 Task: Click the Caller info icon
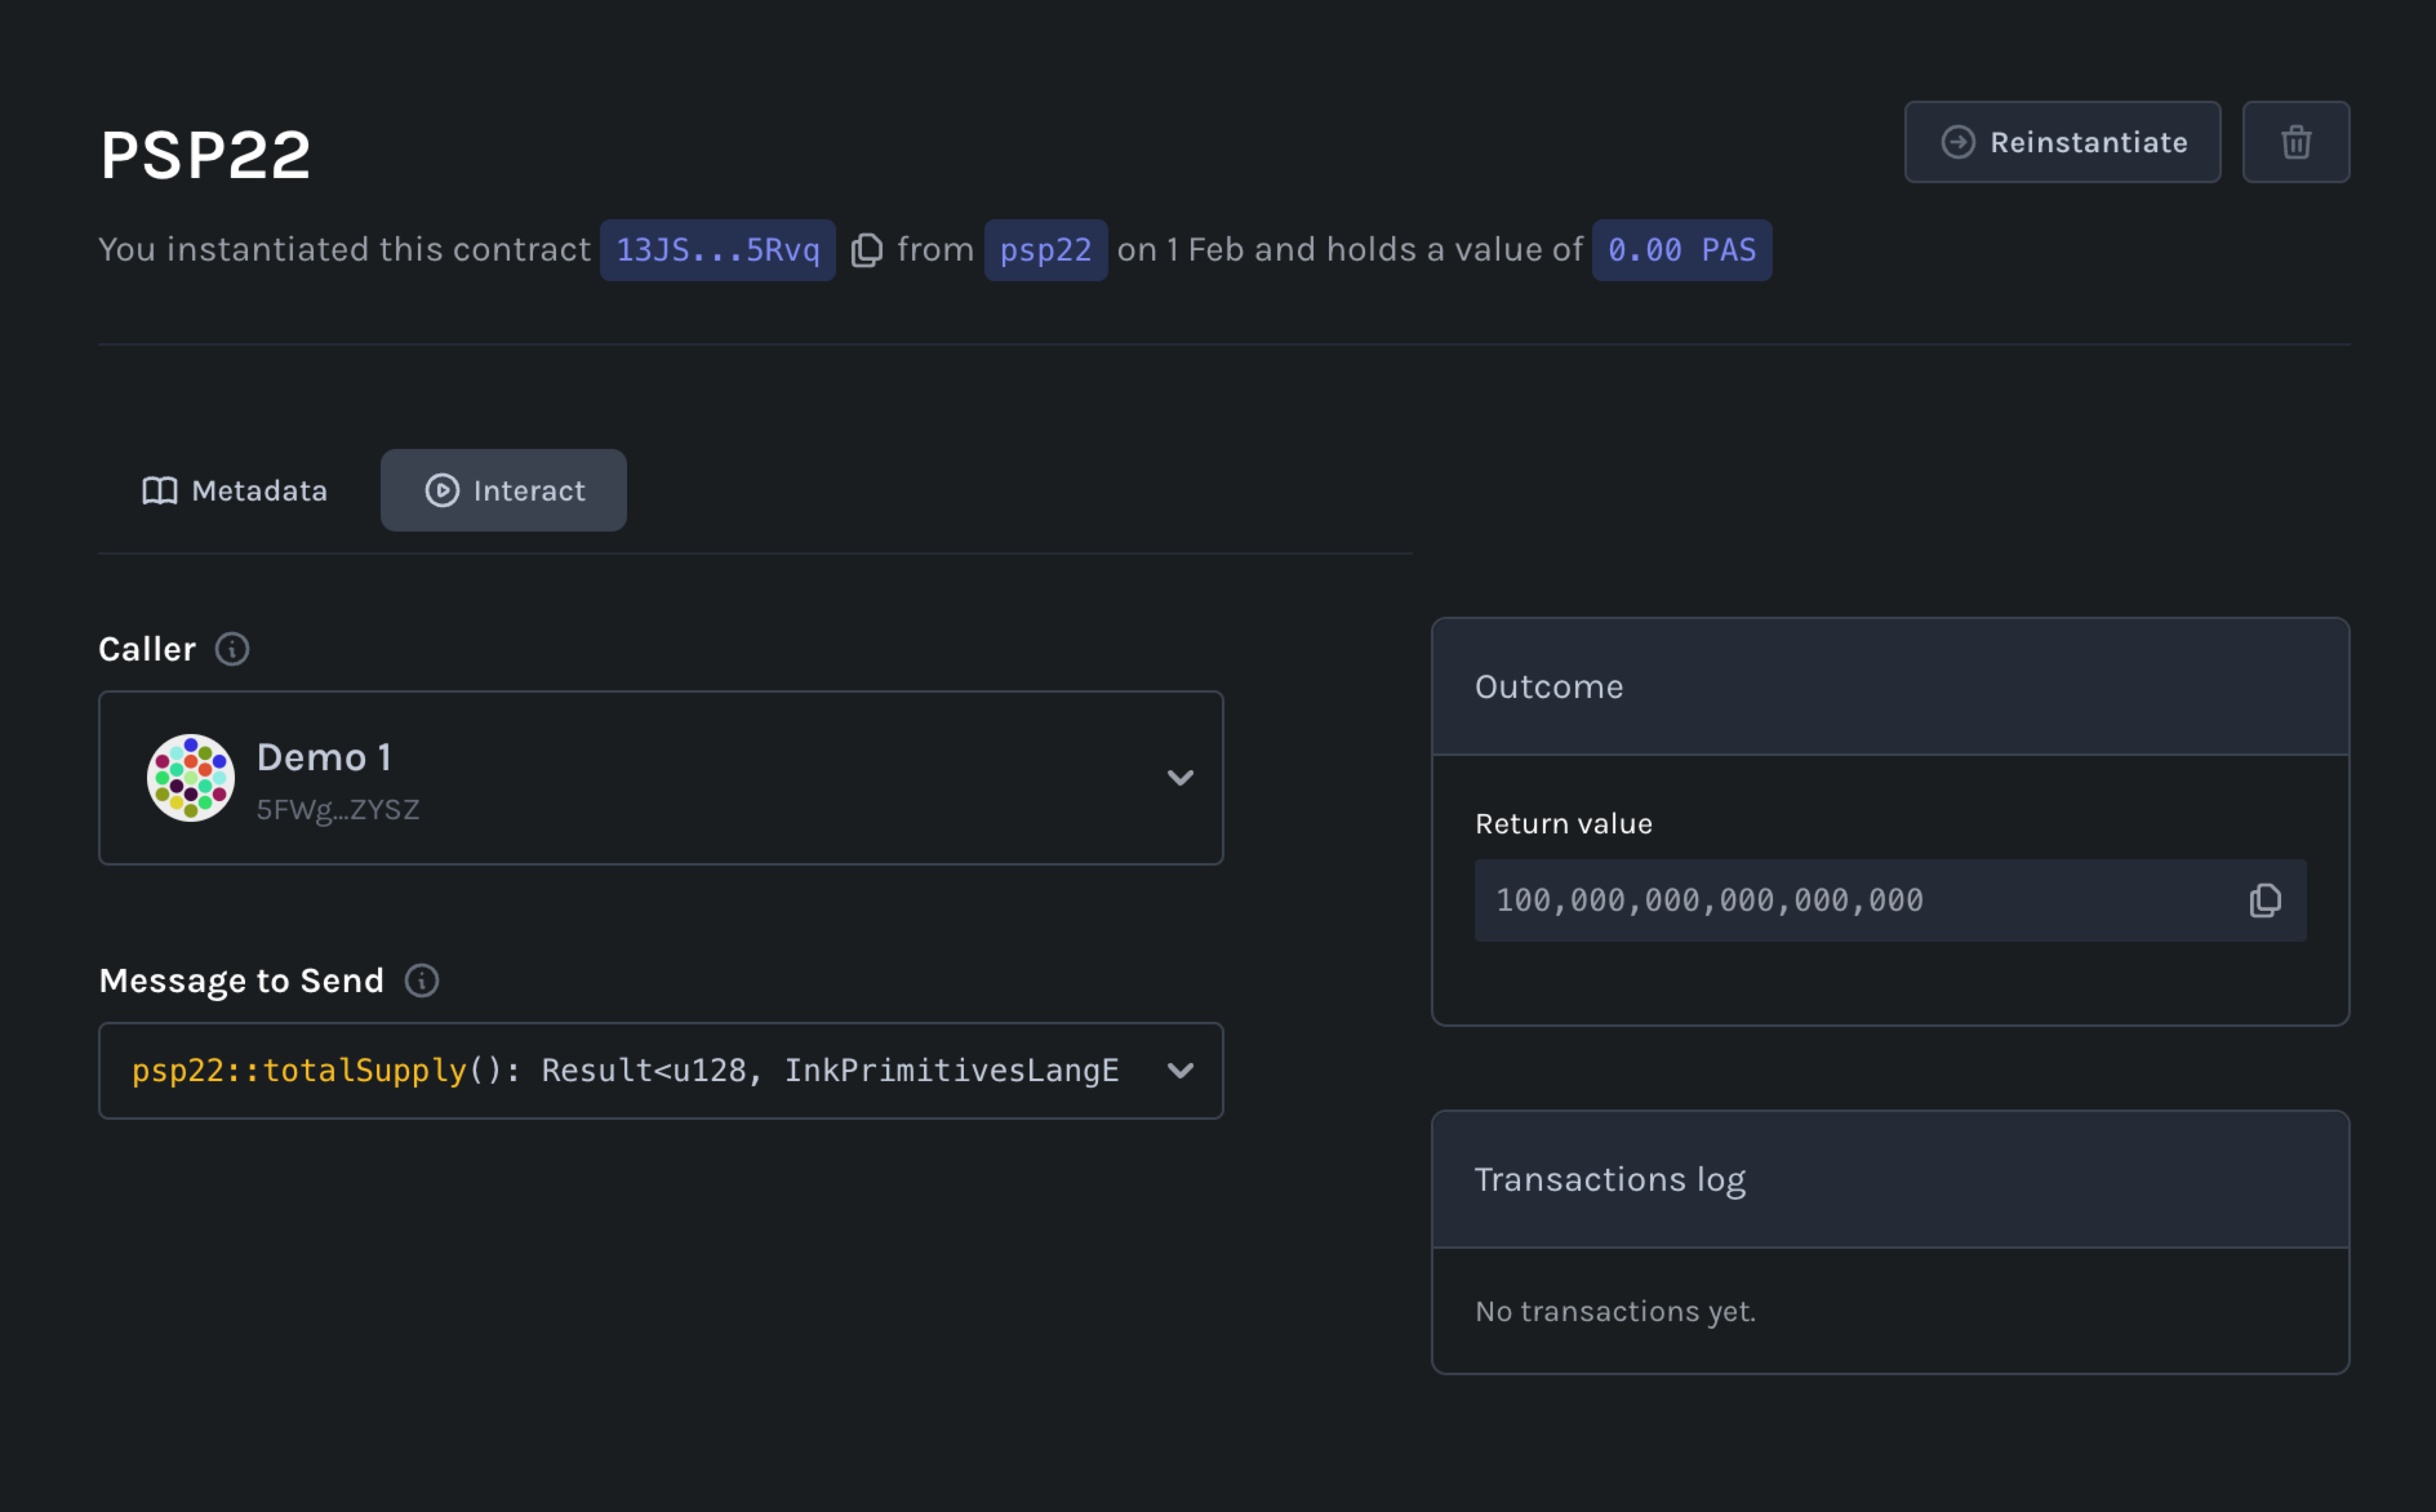tap(232, 649)
